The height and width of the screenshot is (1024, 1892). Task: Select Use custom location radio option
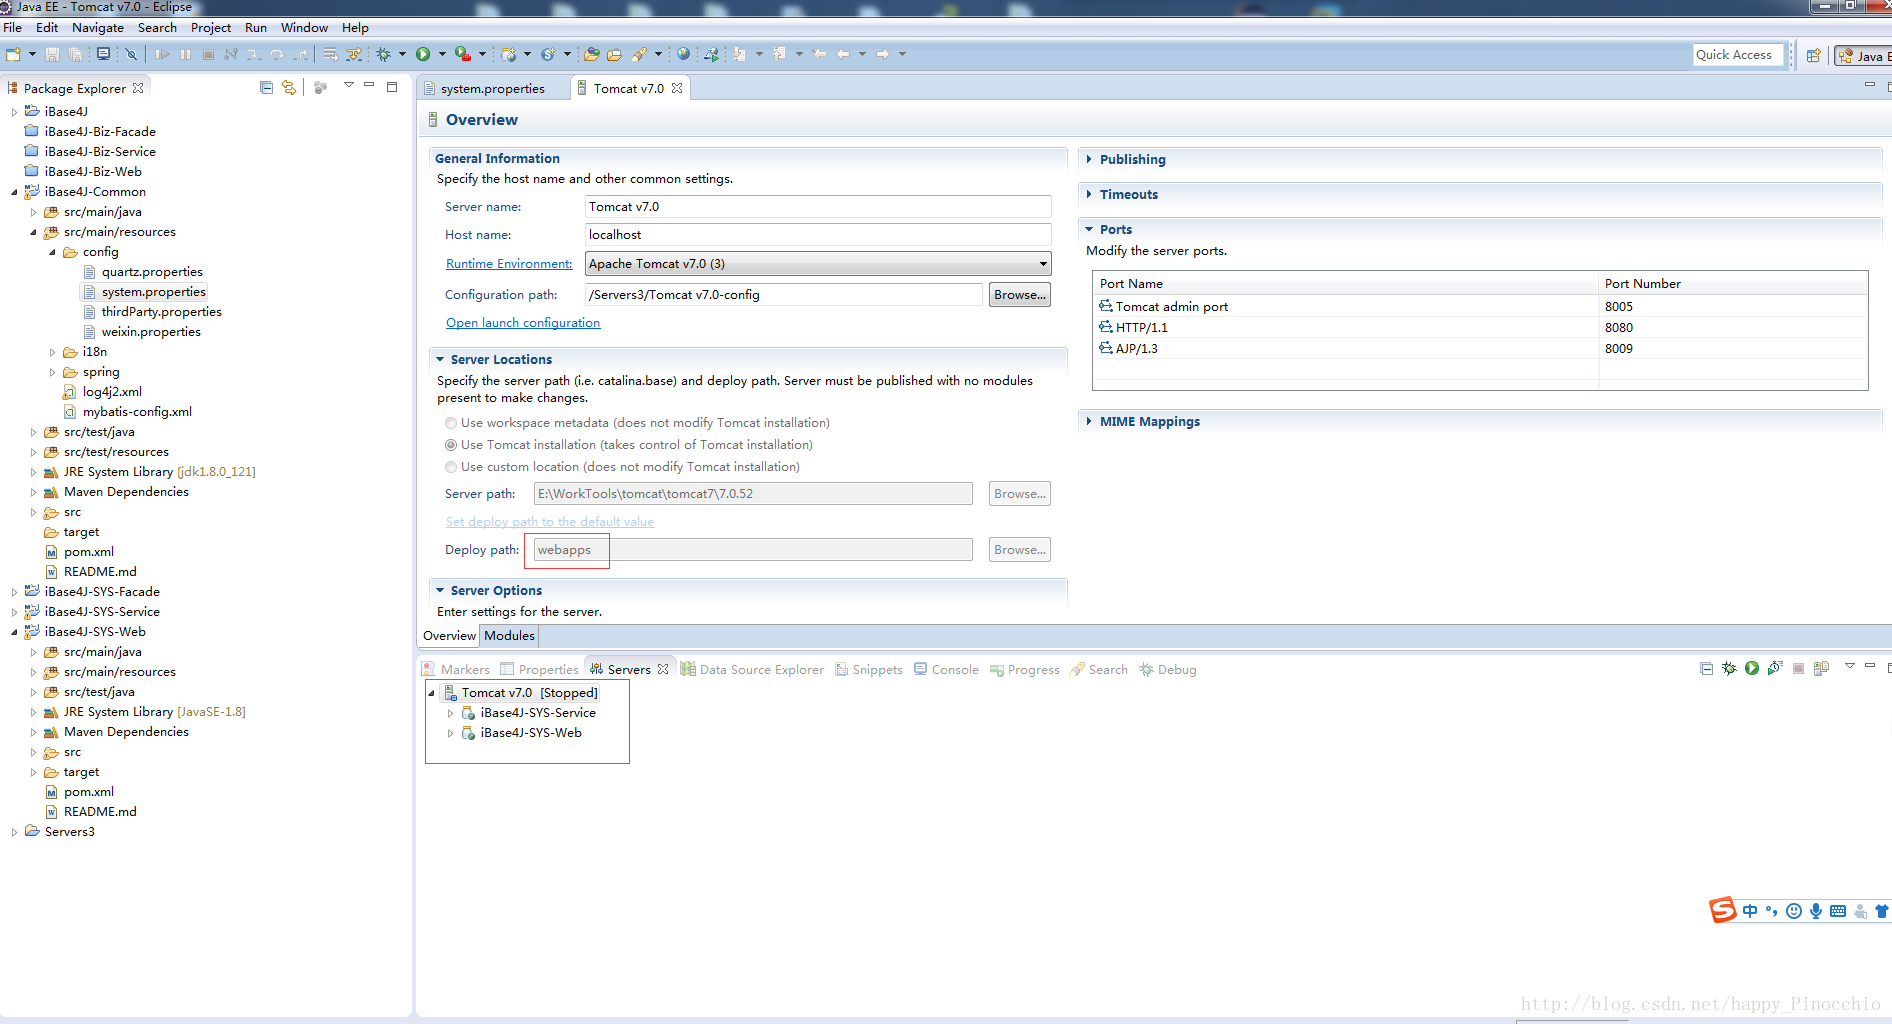pyautogui.click(x=451, y=467)
